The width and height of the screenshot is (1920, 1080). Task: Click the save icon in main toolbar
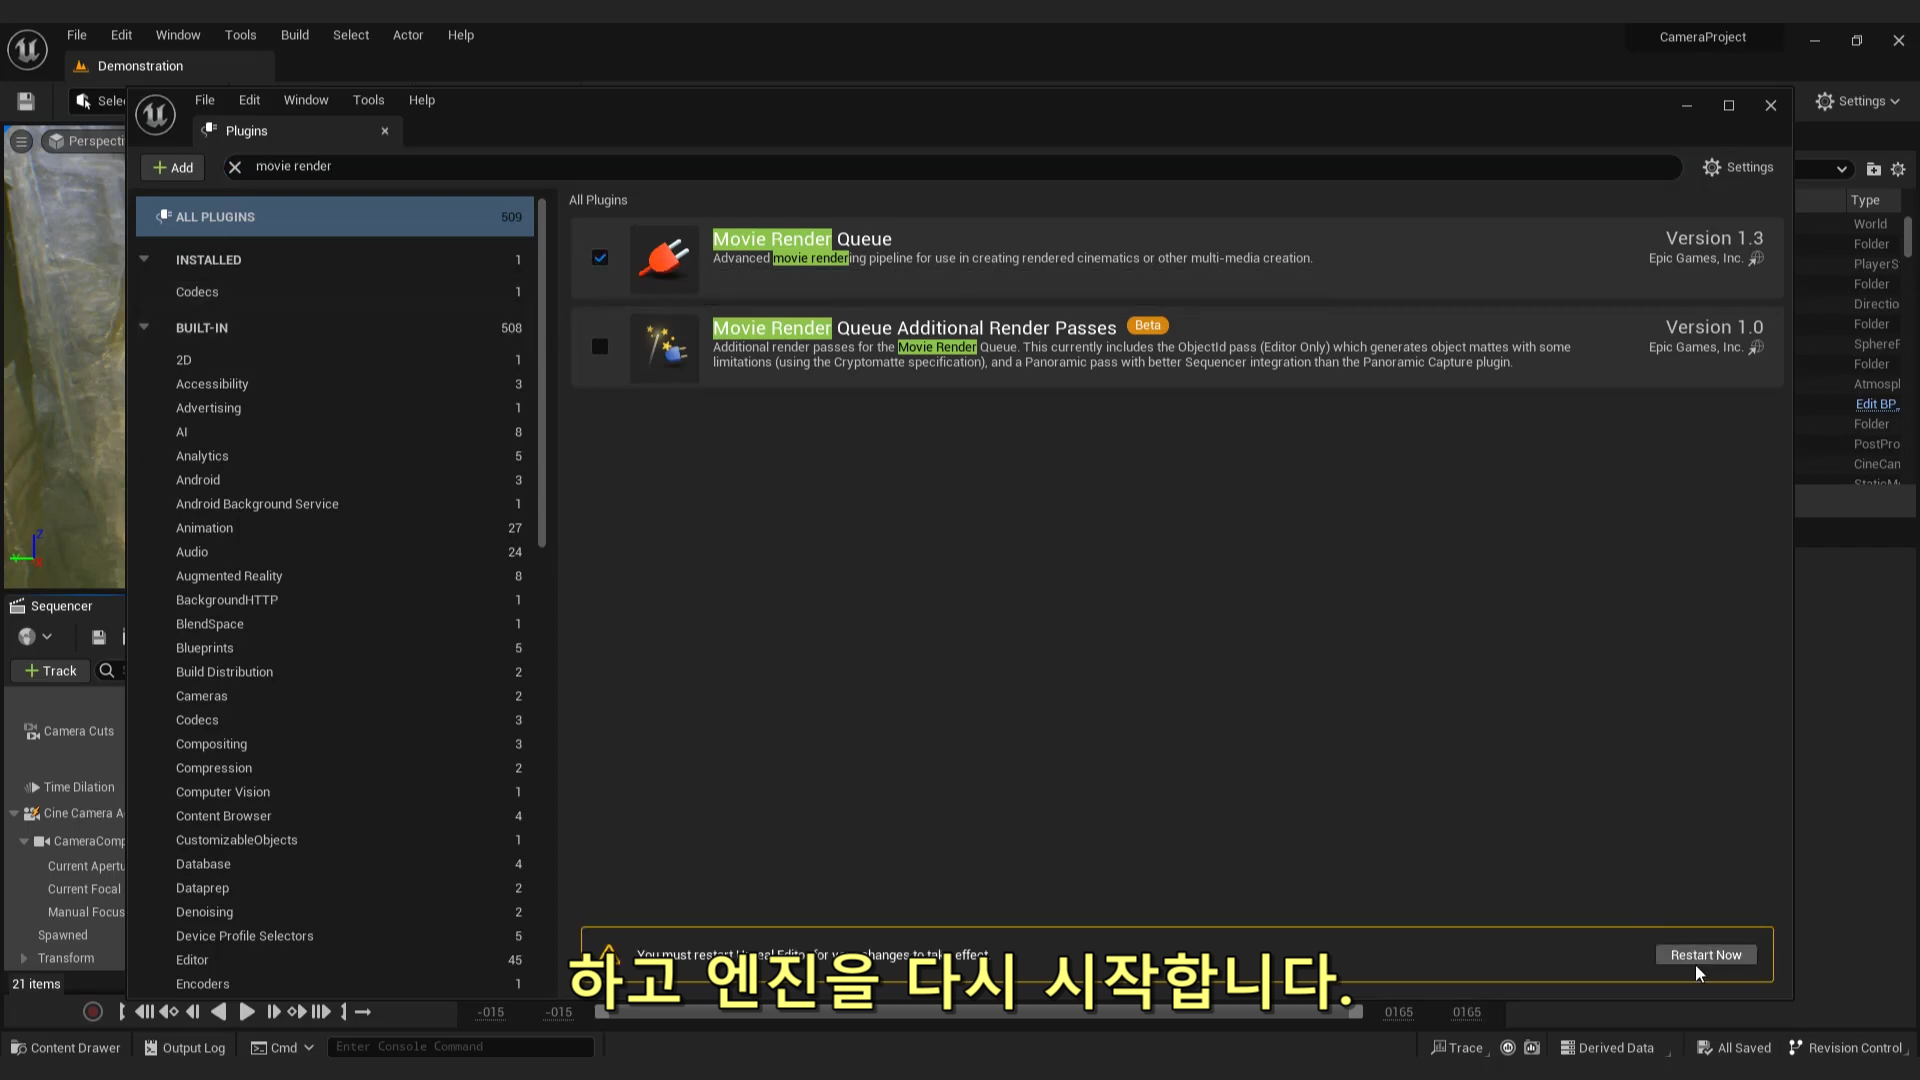(26, 101)
